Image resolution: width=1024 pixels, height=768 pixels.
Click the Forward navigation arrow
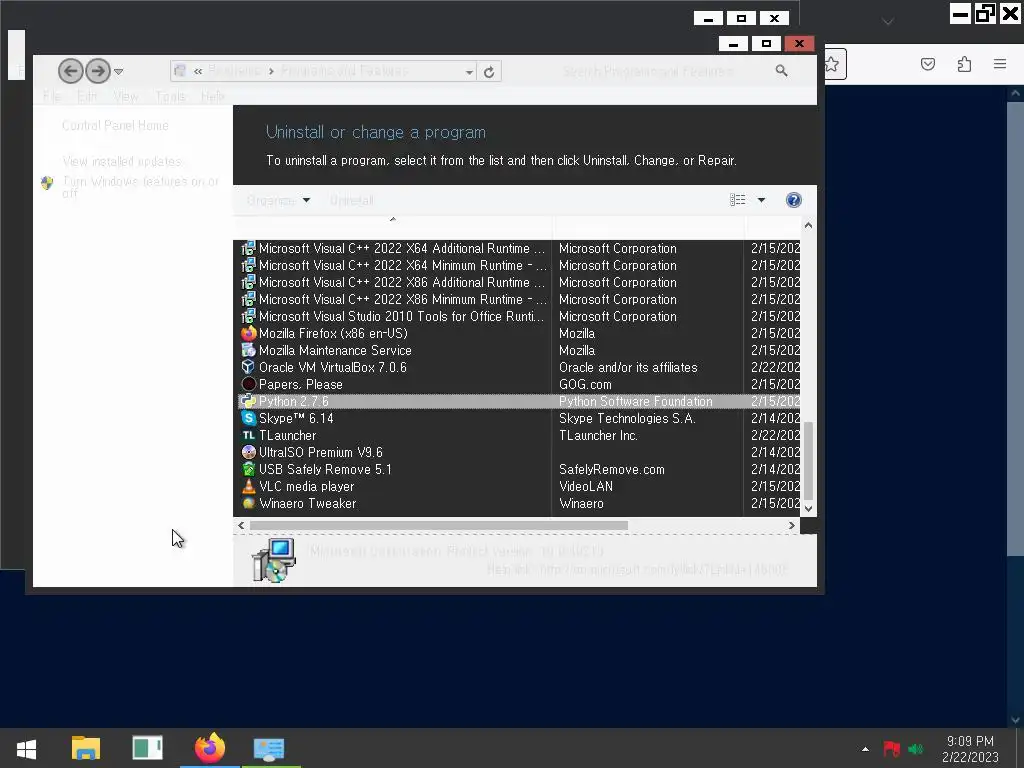98,71
